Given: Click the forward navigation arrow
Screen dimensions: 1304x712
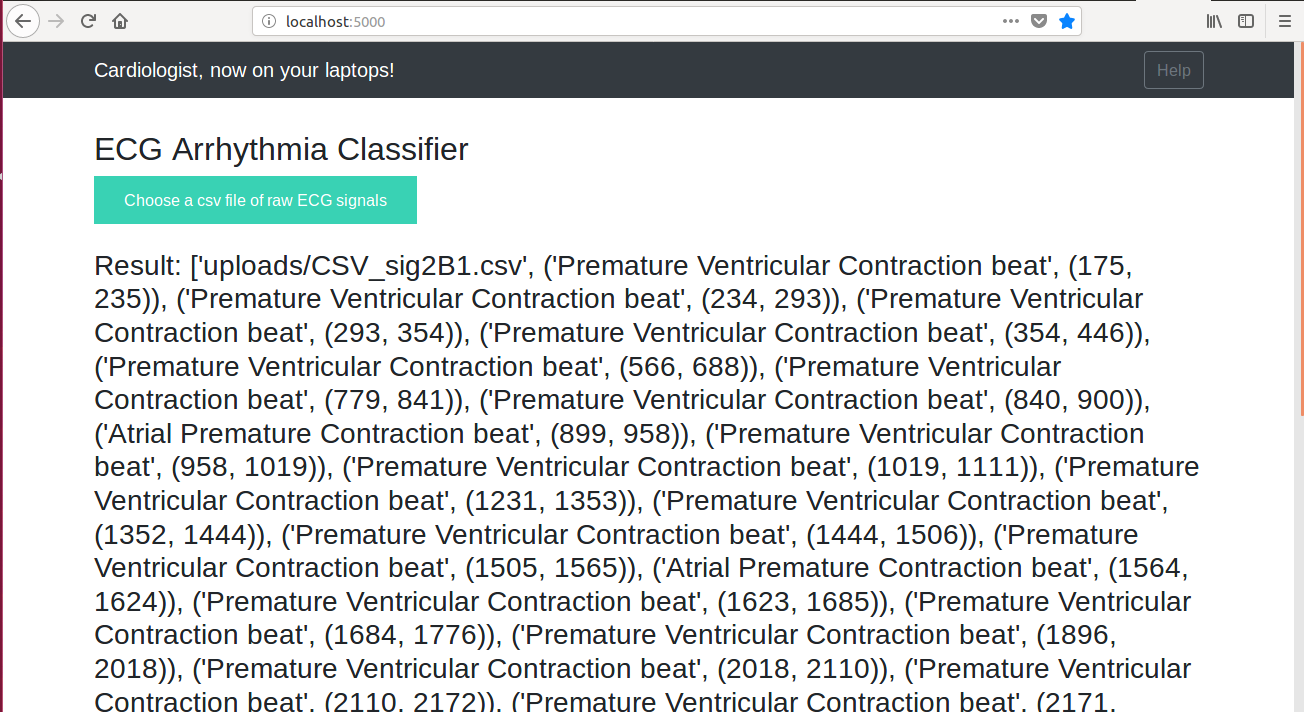Looking at the screenshot, I should click(x=56, y=21).
